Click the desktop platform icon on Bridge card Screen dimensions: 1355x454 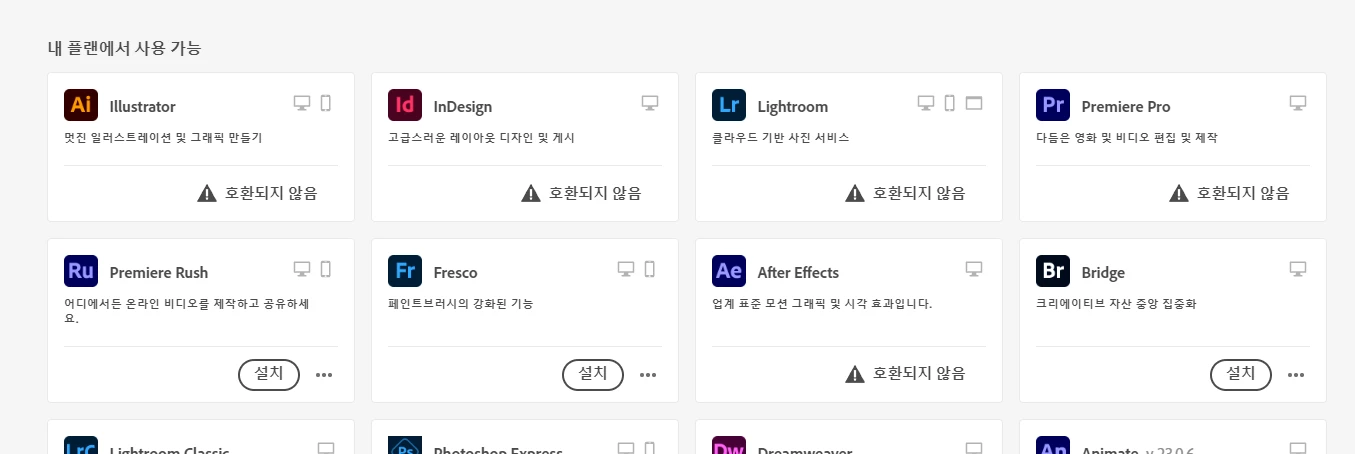point(1298,269)
